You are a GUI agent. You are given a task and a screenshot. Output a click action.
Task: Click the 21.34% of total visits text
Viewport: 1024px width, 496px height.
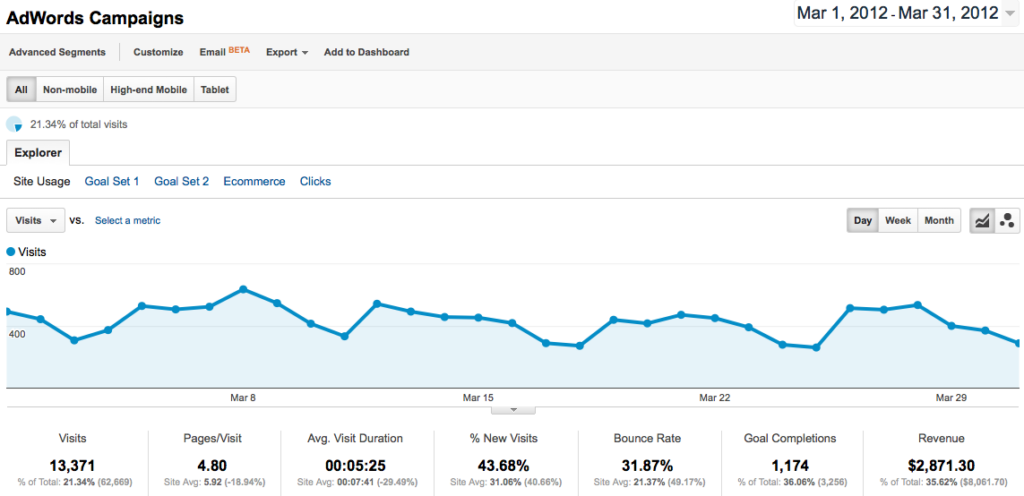[79, 124]
